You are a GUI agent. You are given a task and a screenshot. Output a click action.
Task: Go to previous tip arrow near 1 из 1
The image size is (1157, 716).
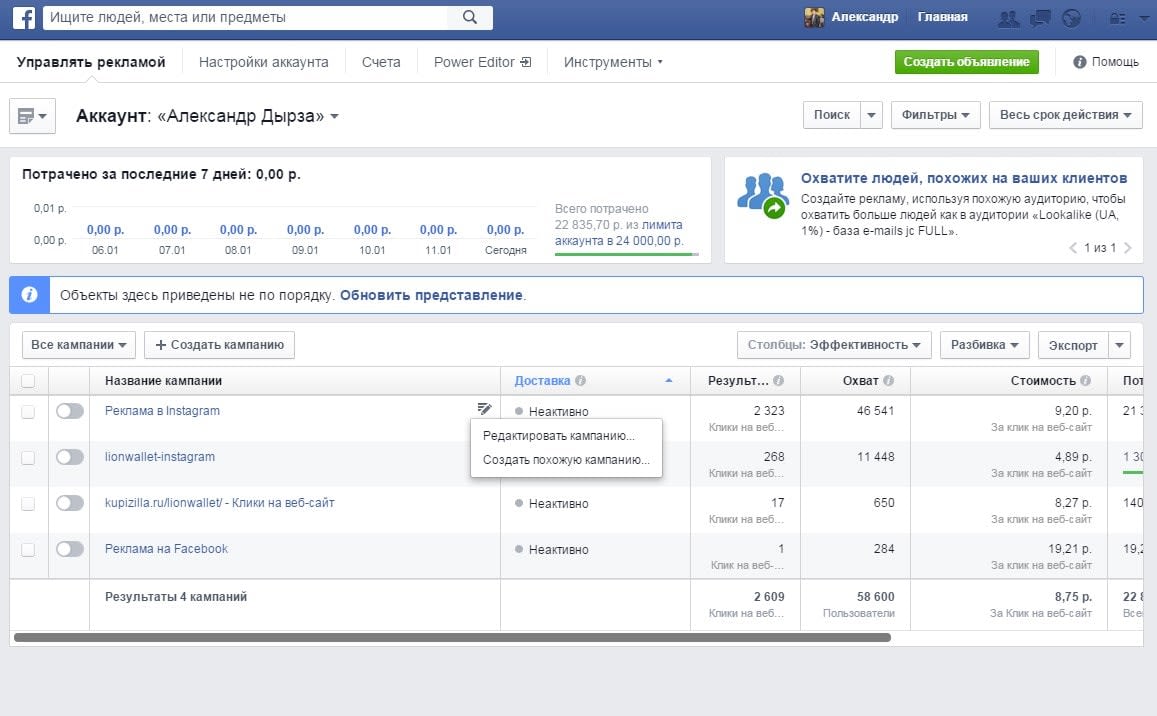coord(1073,248)
